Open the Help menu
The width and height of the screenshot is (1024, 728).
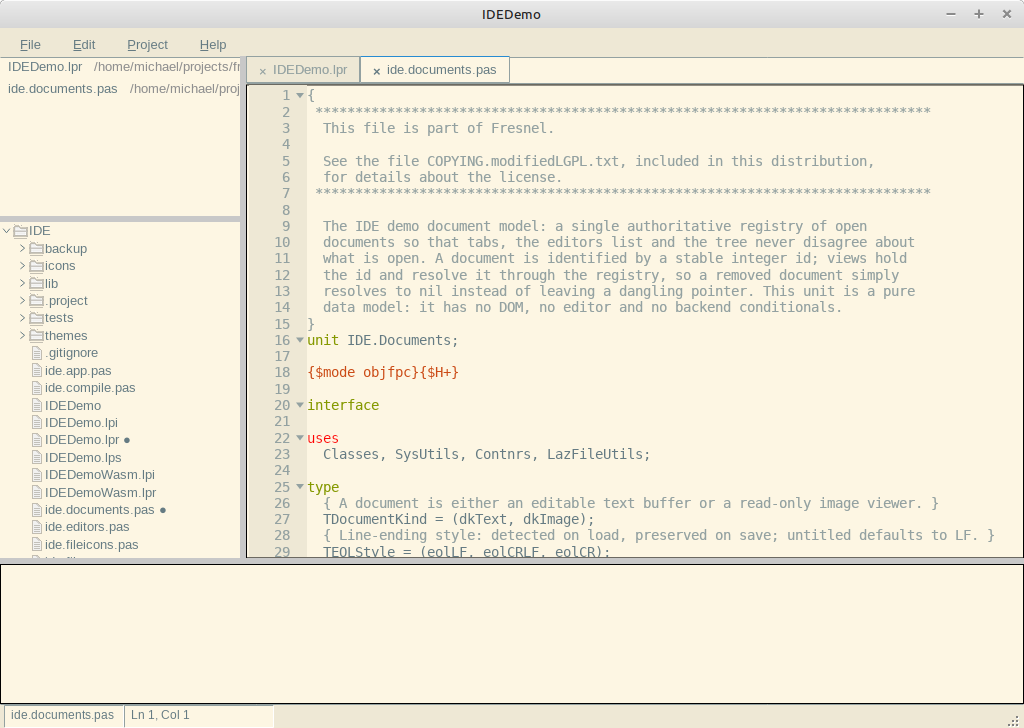point(213,44)
